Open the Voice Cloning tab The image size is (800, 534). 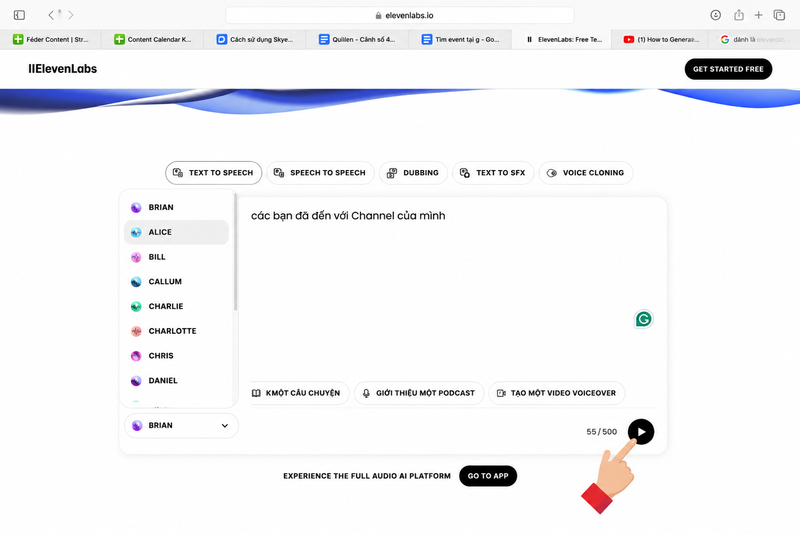click(x=586, y=173)
